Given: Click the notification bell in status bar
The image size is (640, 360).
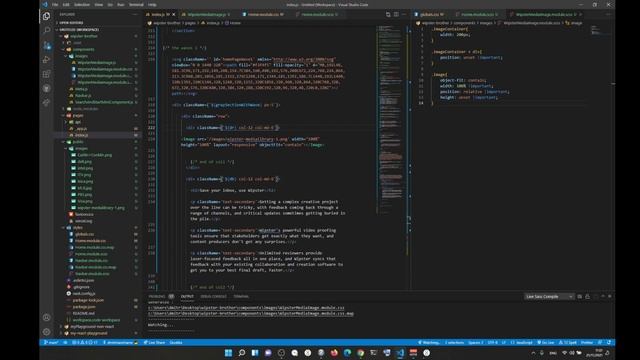Looking at the screenshot, I should [609, 342].
